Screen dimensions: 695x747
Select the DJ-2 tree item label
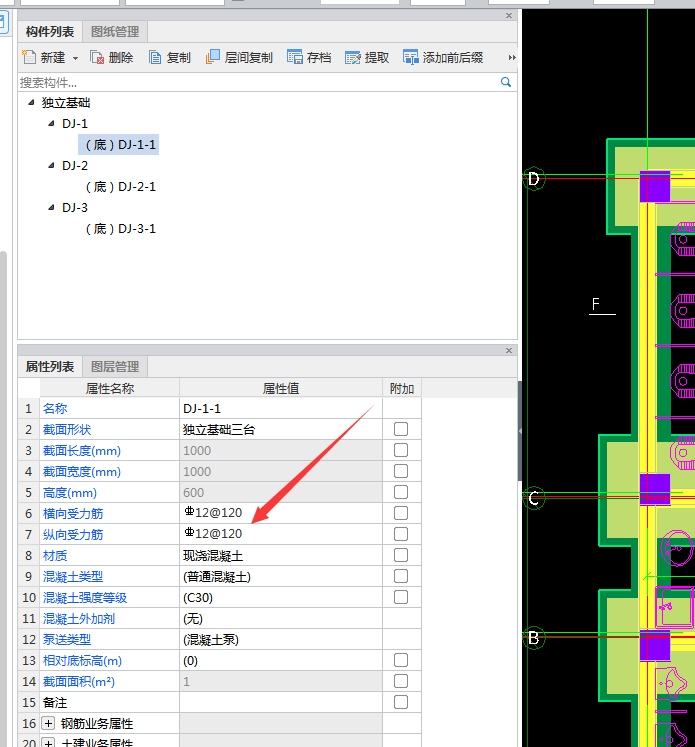tap(75, 165)
